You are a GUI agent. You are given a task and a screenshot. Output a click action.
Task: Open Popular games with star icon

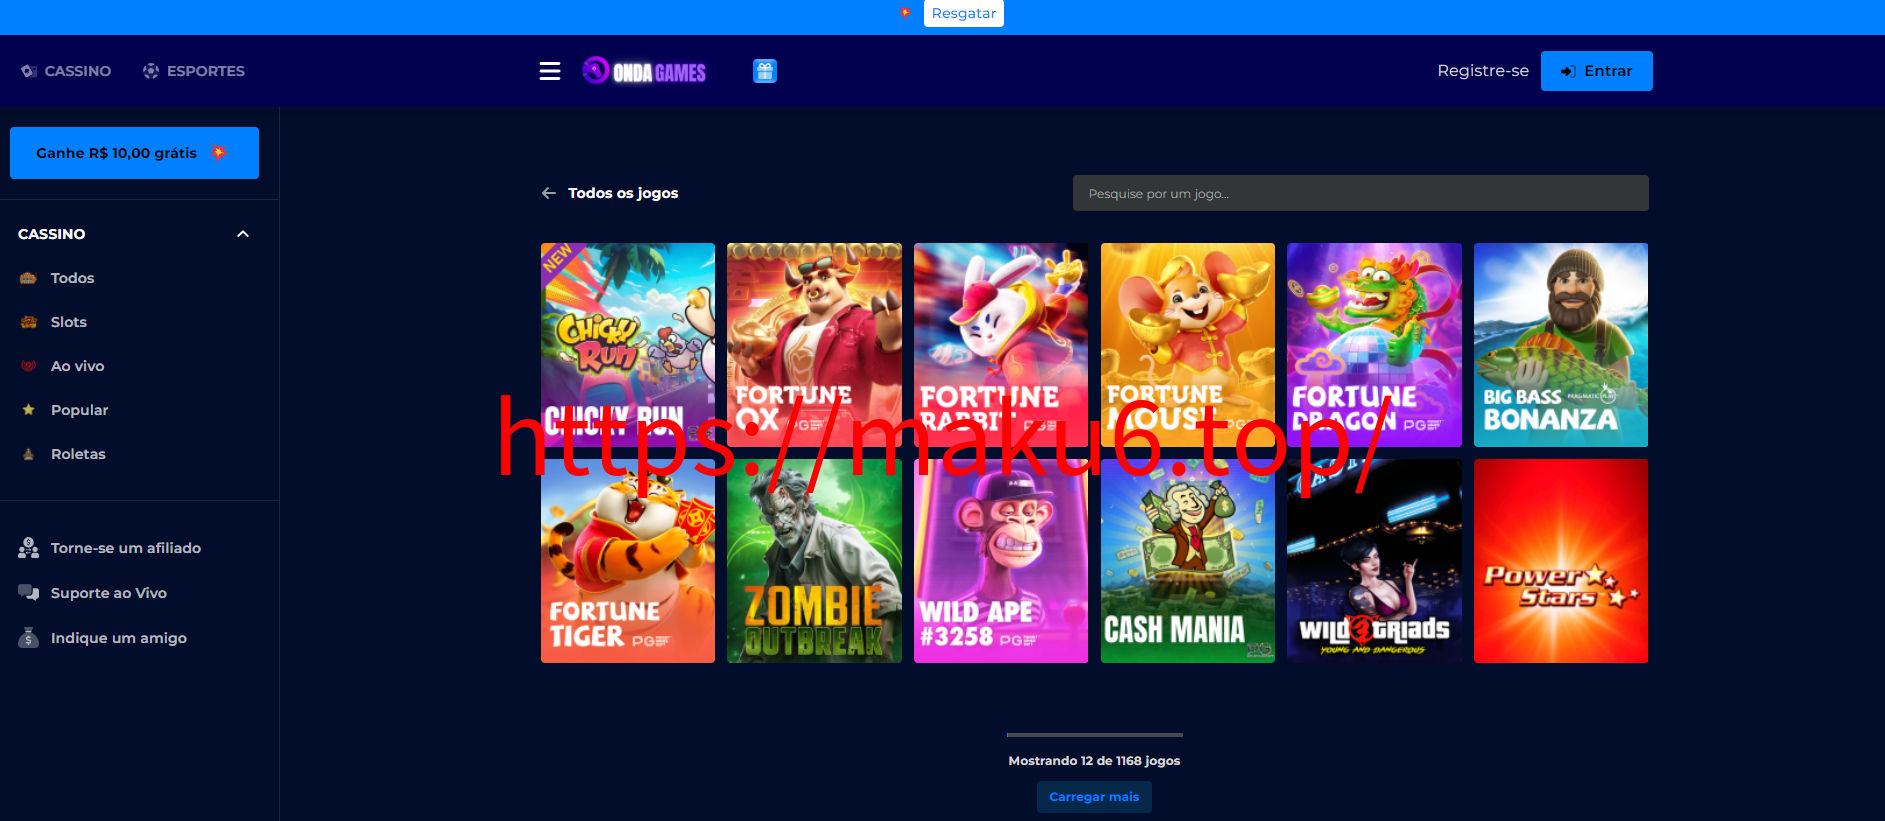point(79,410)
